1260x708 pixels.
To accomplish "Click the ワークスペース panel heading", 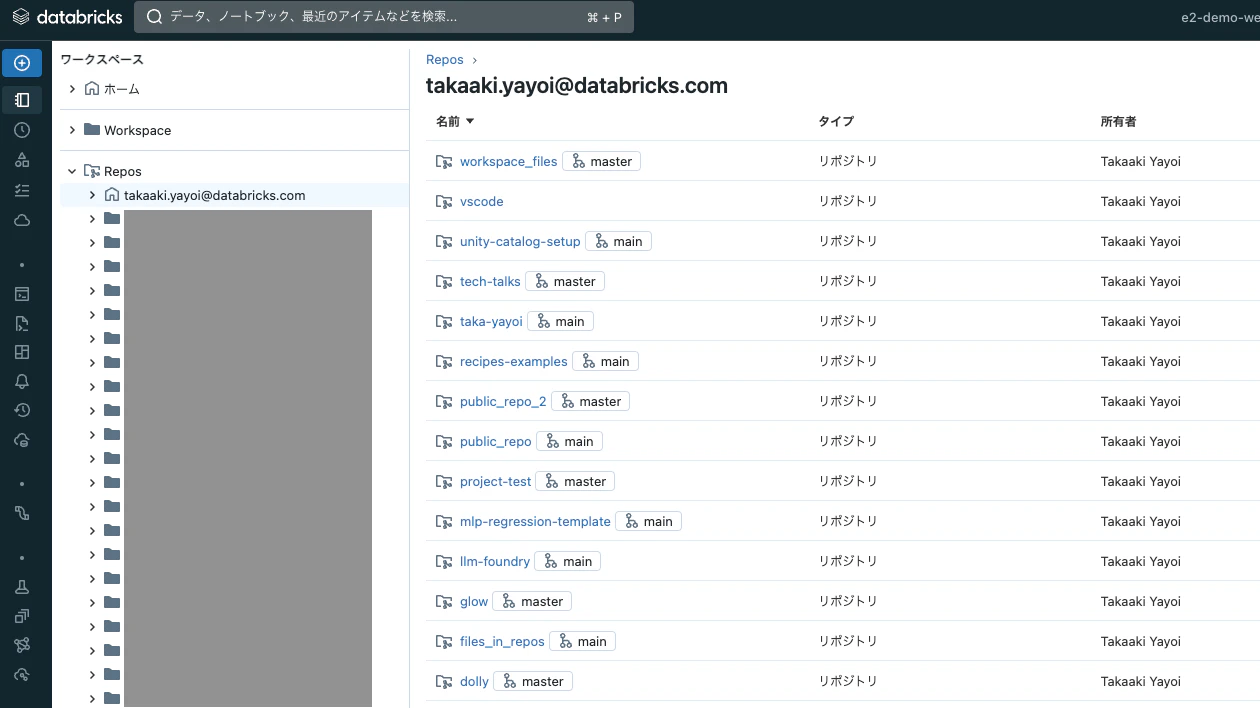I will click(102, 60).
